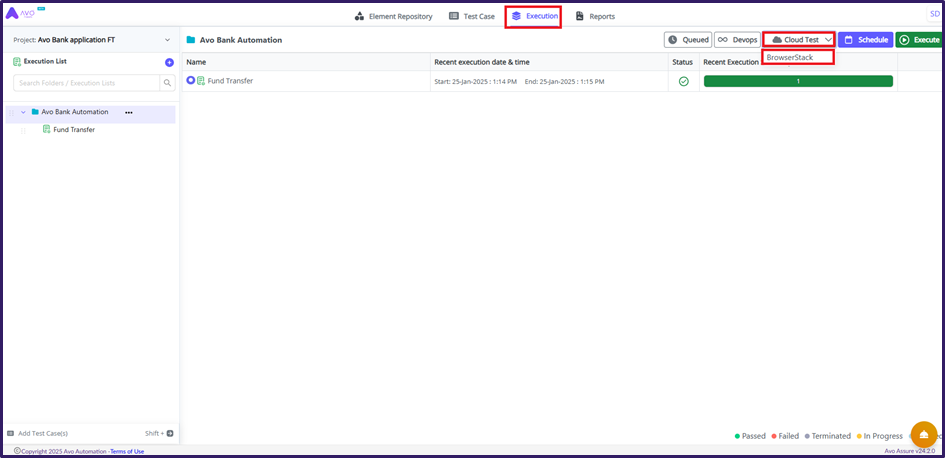Select the radio button beside Fund Transfer row

point(191,80)
